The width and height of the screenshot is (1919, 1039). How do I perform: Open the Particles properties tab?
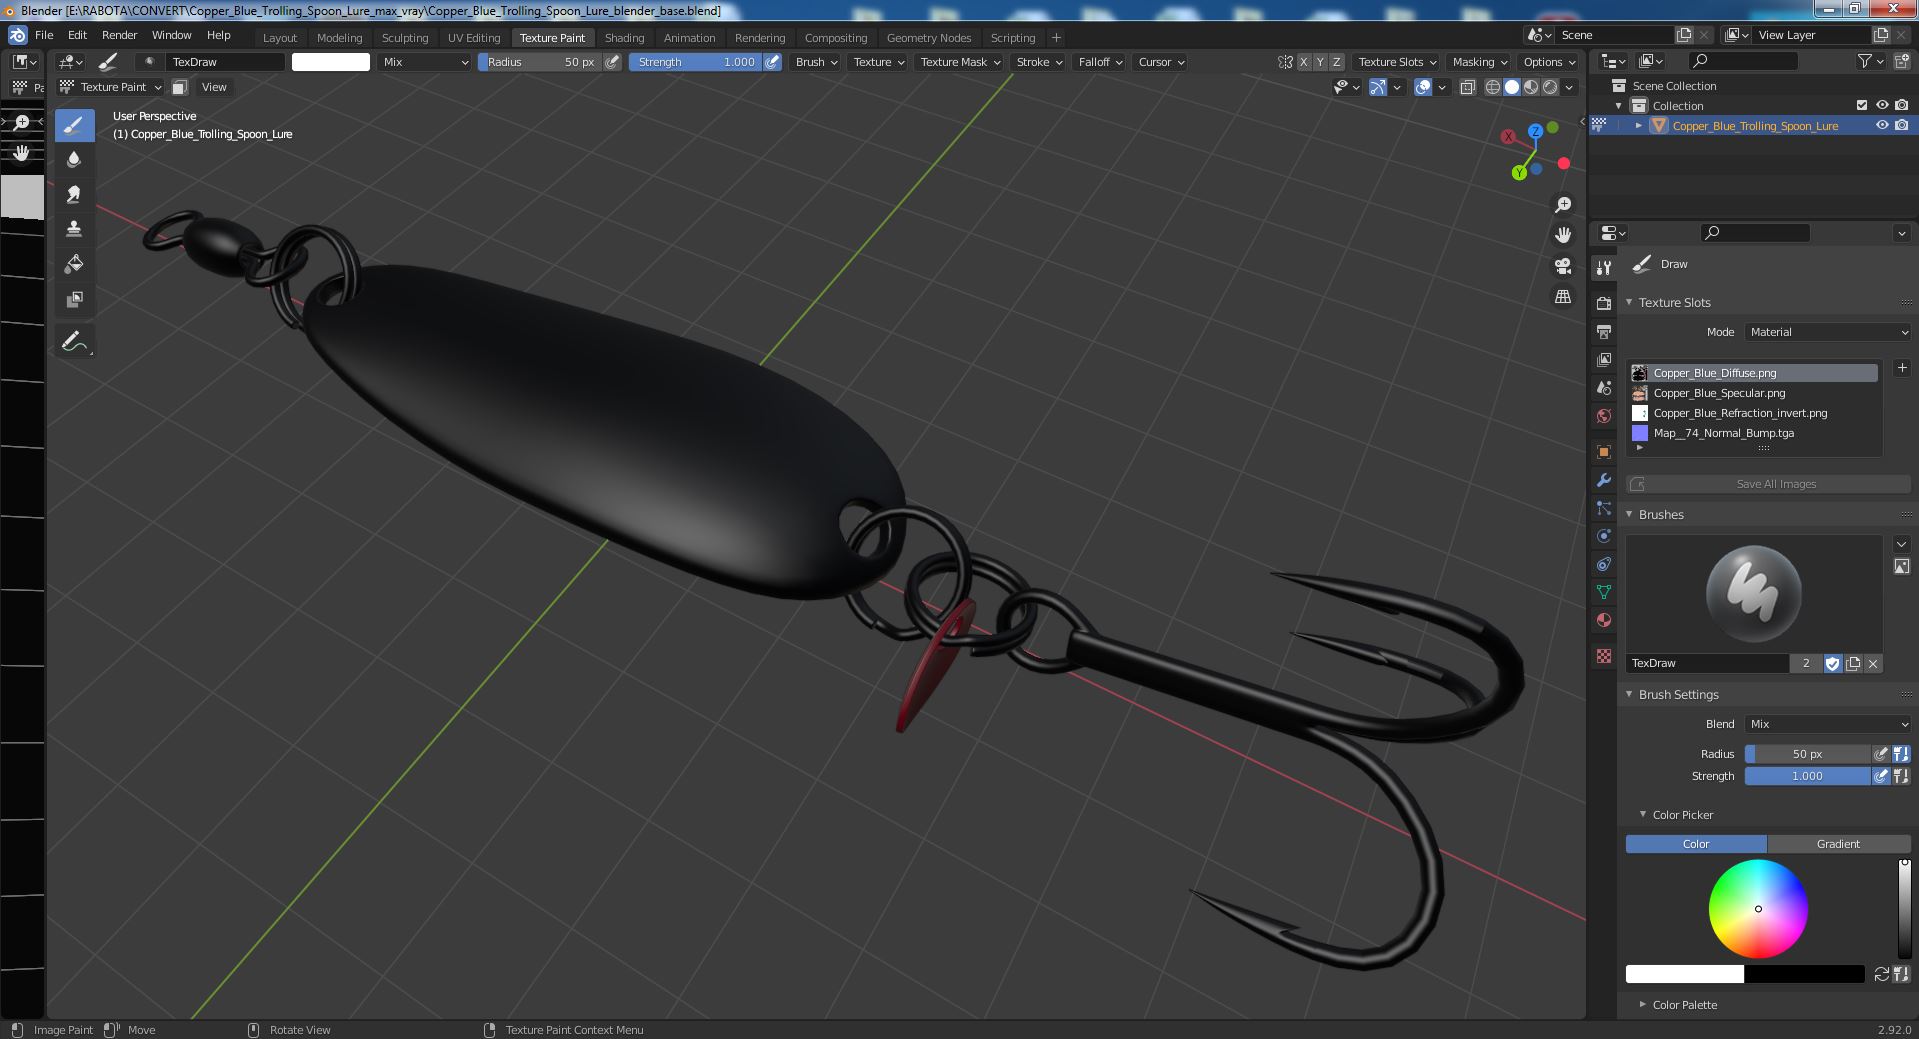click(x=1604, y=508)
